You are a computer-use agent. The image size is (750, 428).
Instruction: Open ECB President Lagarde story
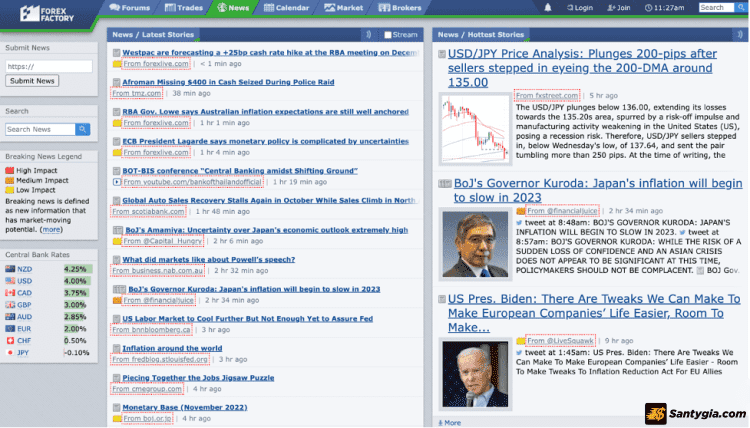pyautogui.click(x=265, y=142)
